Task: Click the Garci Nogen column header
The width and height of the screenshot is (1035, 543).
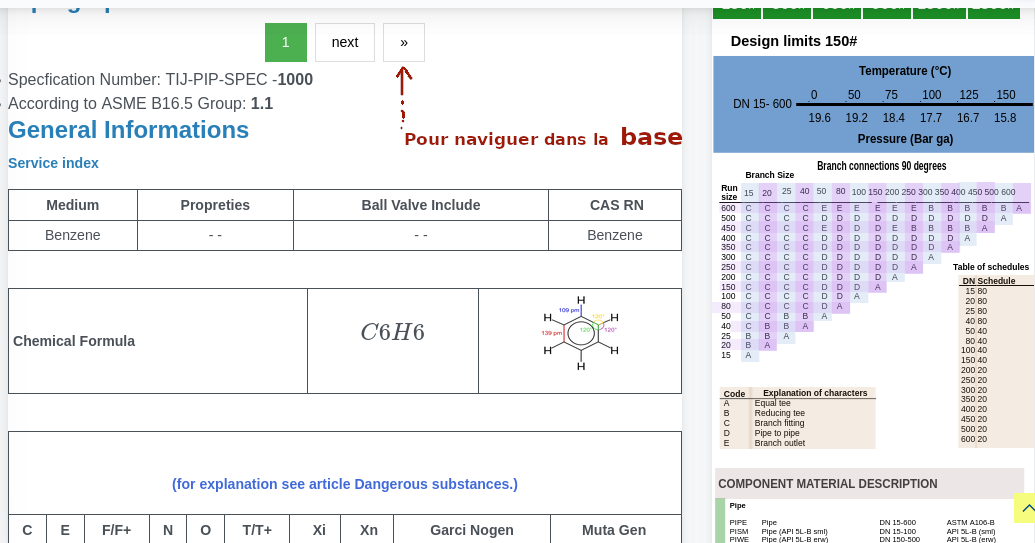Action: pyautogui.click(x=472, y=530)
